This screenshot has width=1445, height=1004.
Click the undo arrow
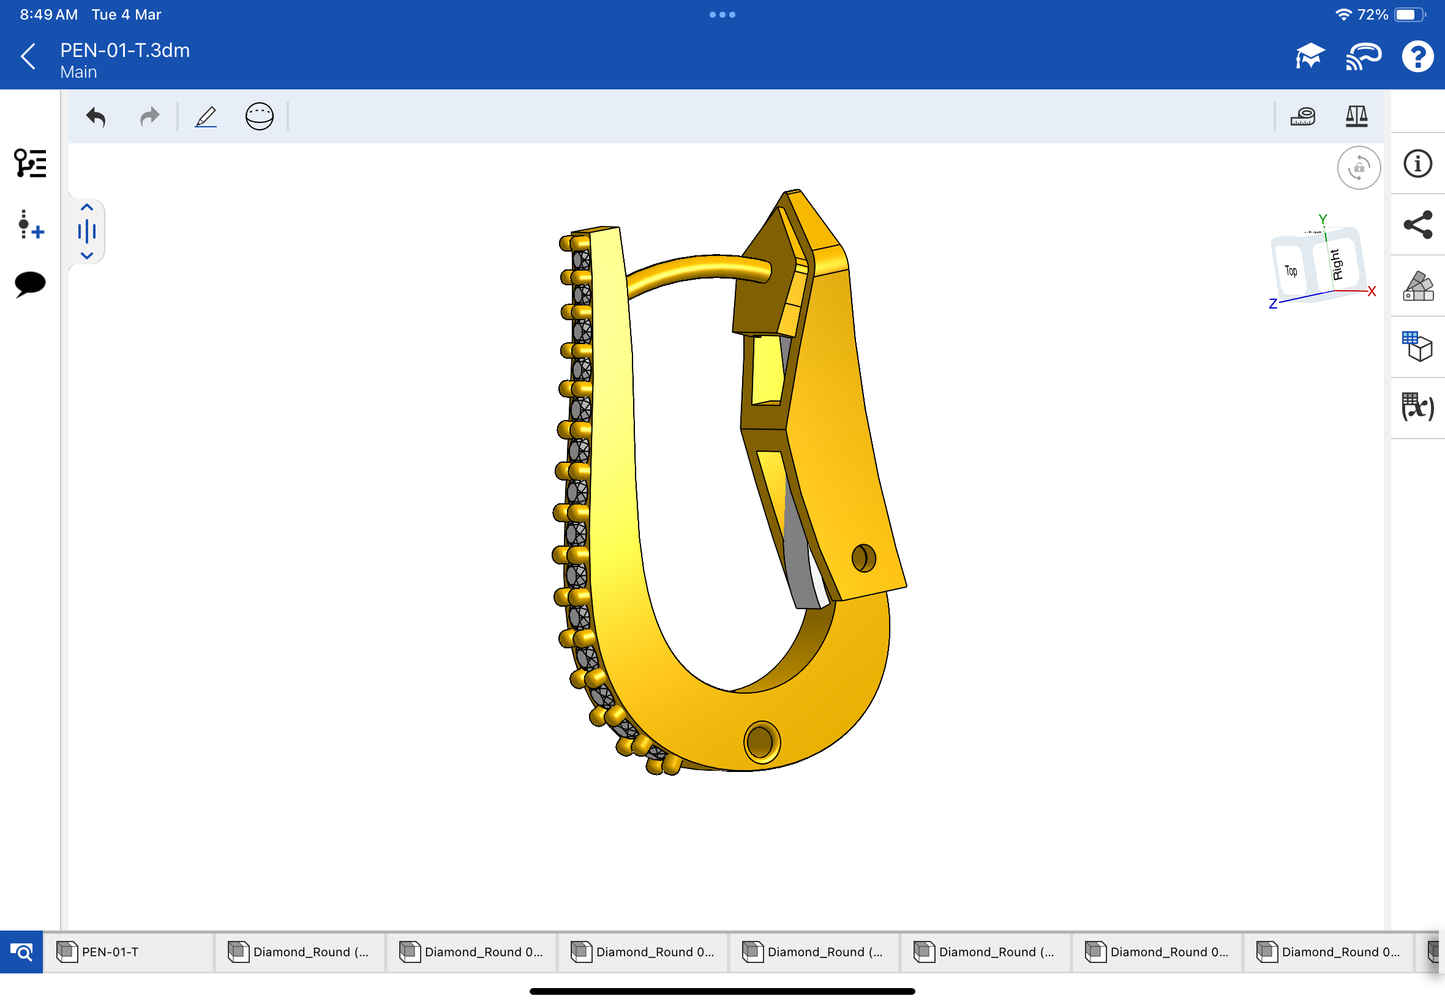pos(96,117)
